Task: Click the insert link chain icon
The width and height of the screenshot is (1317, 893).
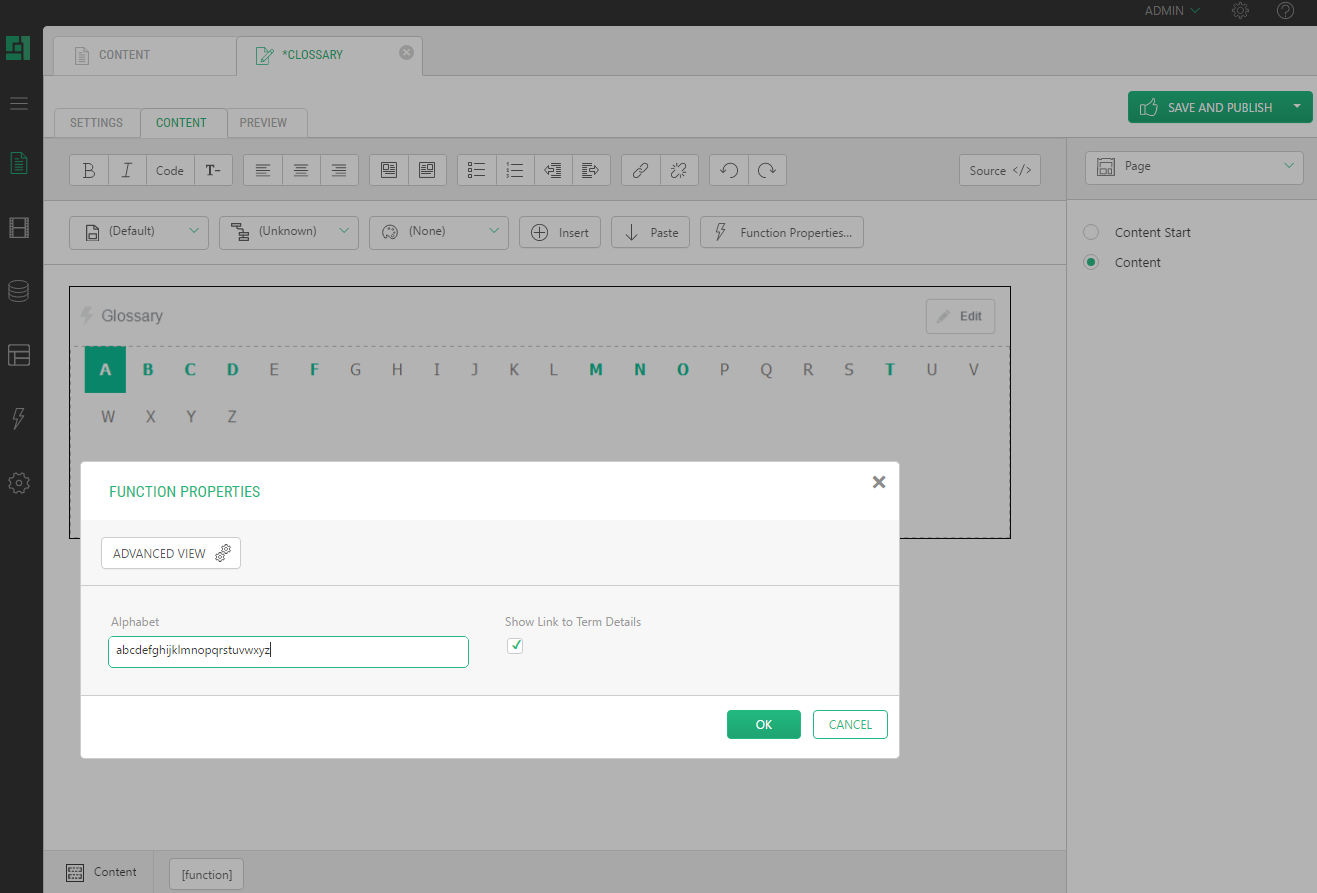Action: (640, 170)
